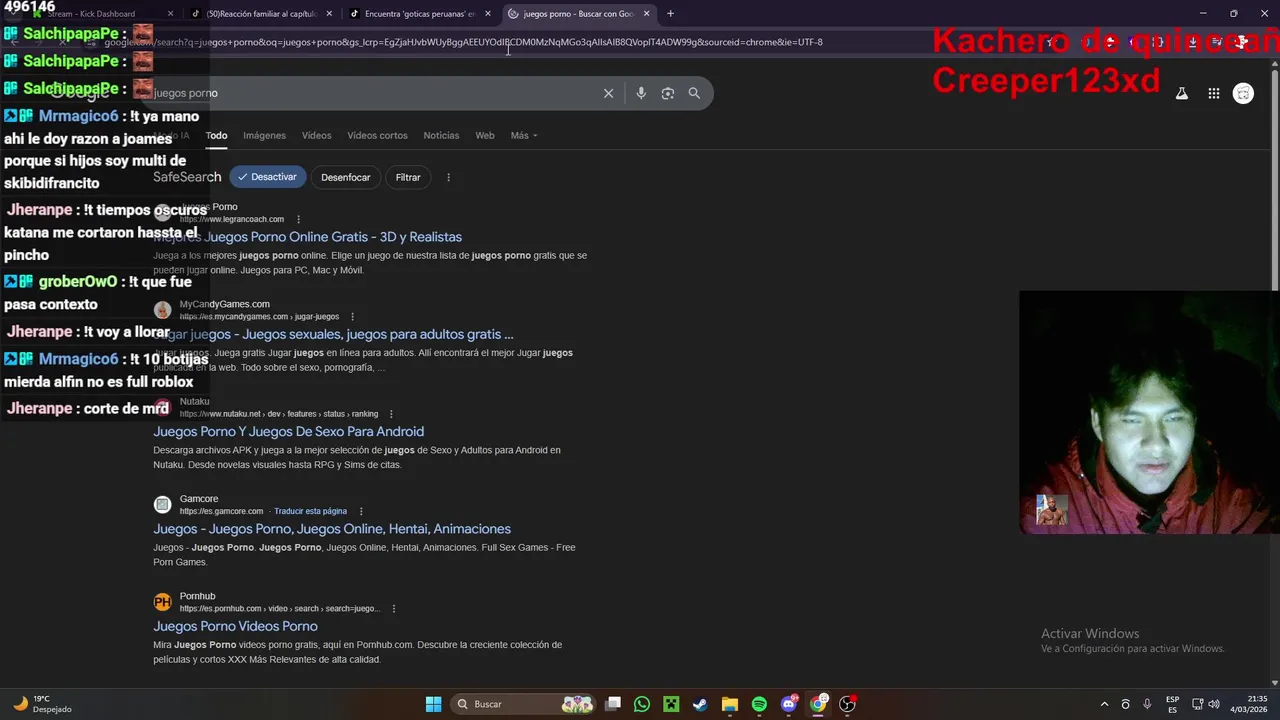Open Steam from the taskbar
This screenshot has width=1280, height=720.
click(700, 704)
